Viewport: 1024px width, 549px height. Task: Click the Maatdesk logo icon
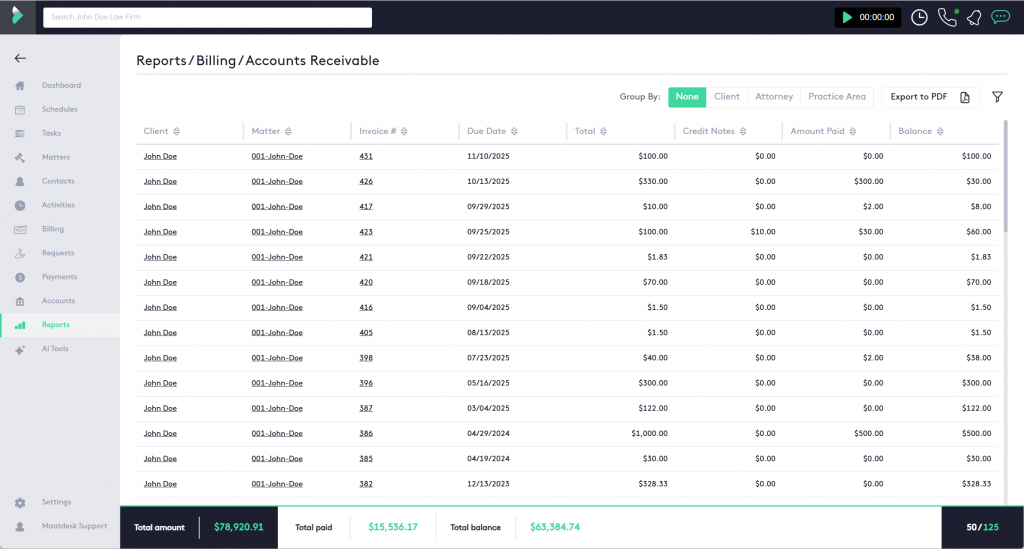[18, 16]
